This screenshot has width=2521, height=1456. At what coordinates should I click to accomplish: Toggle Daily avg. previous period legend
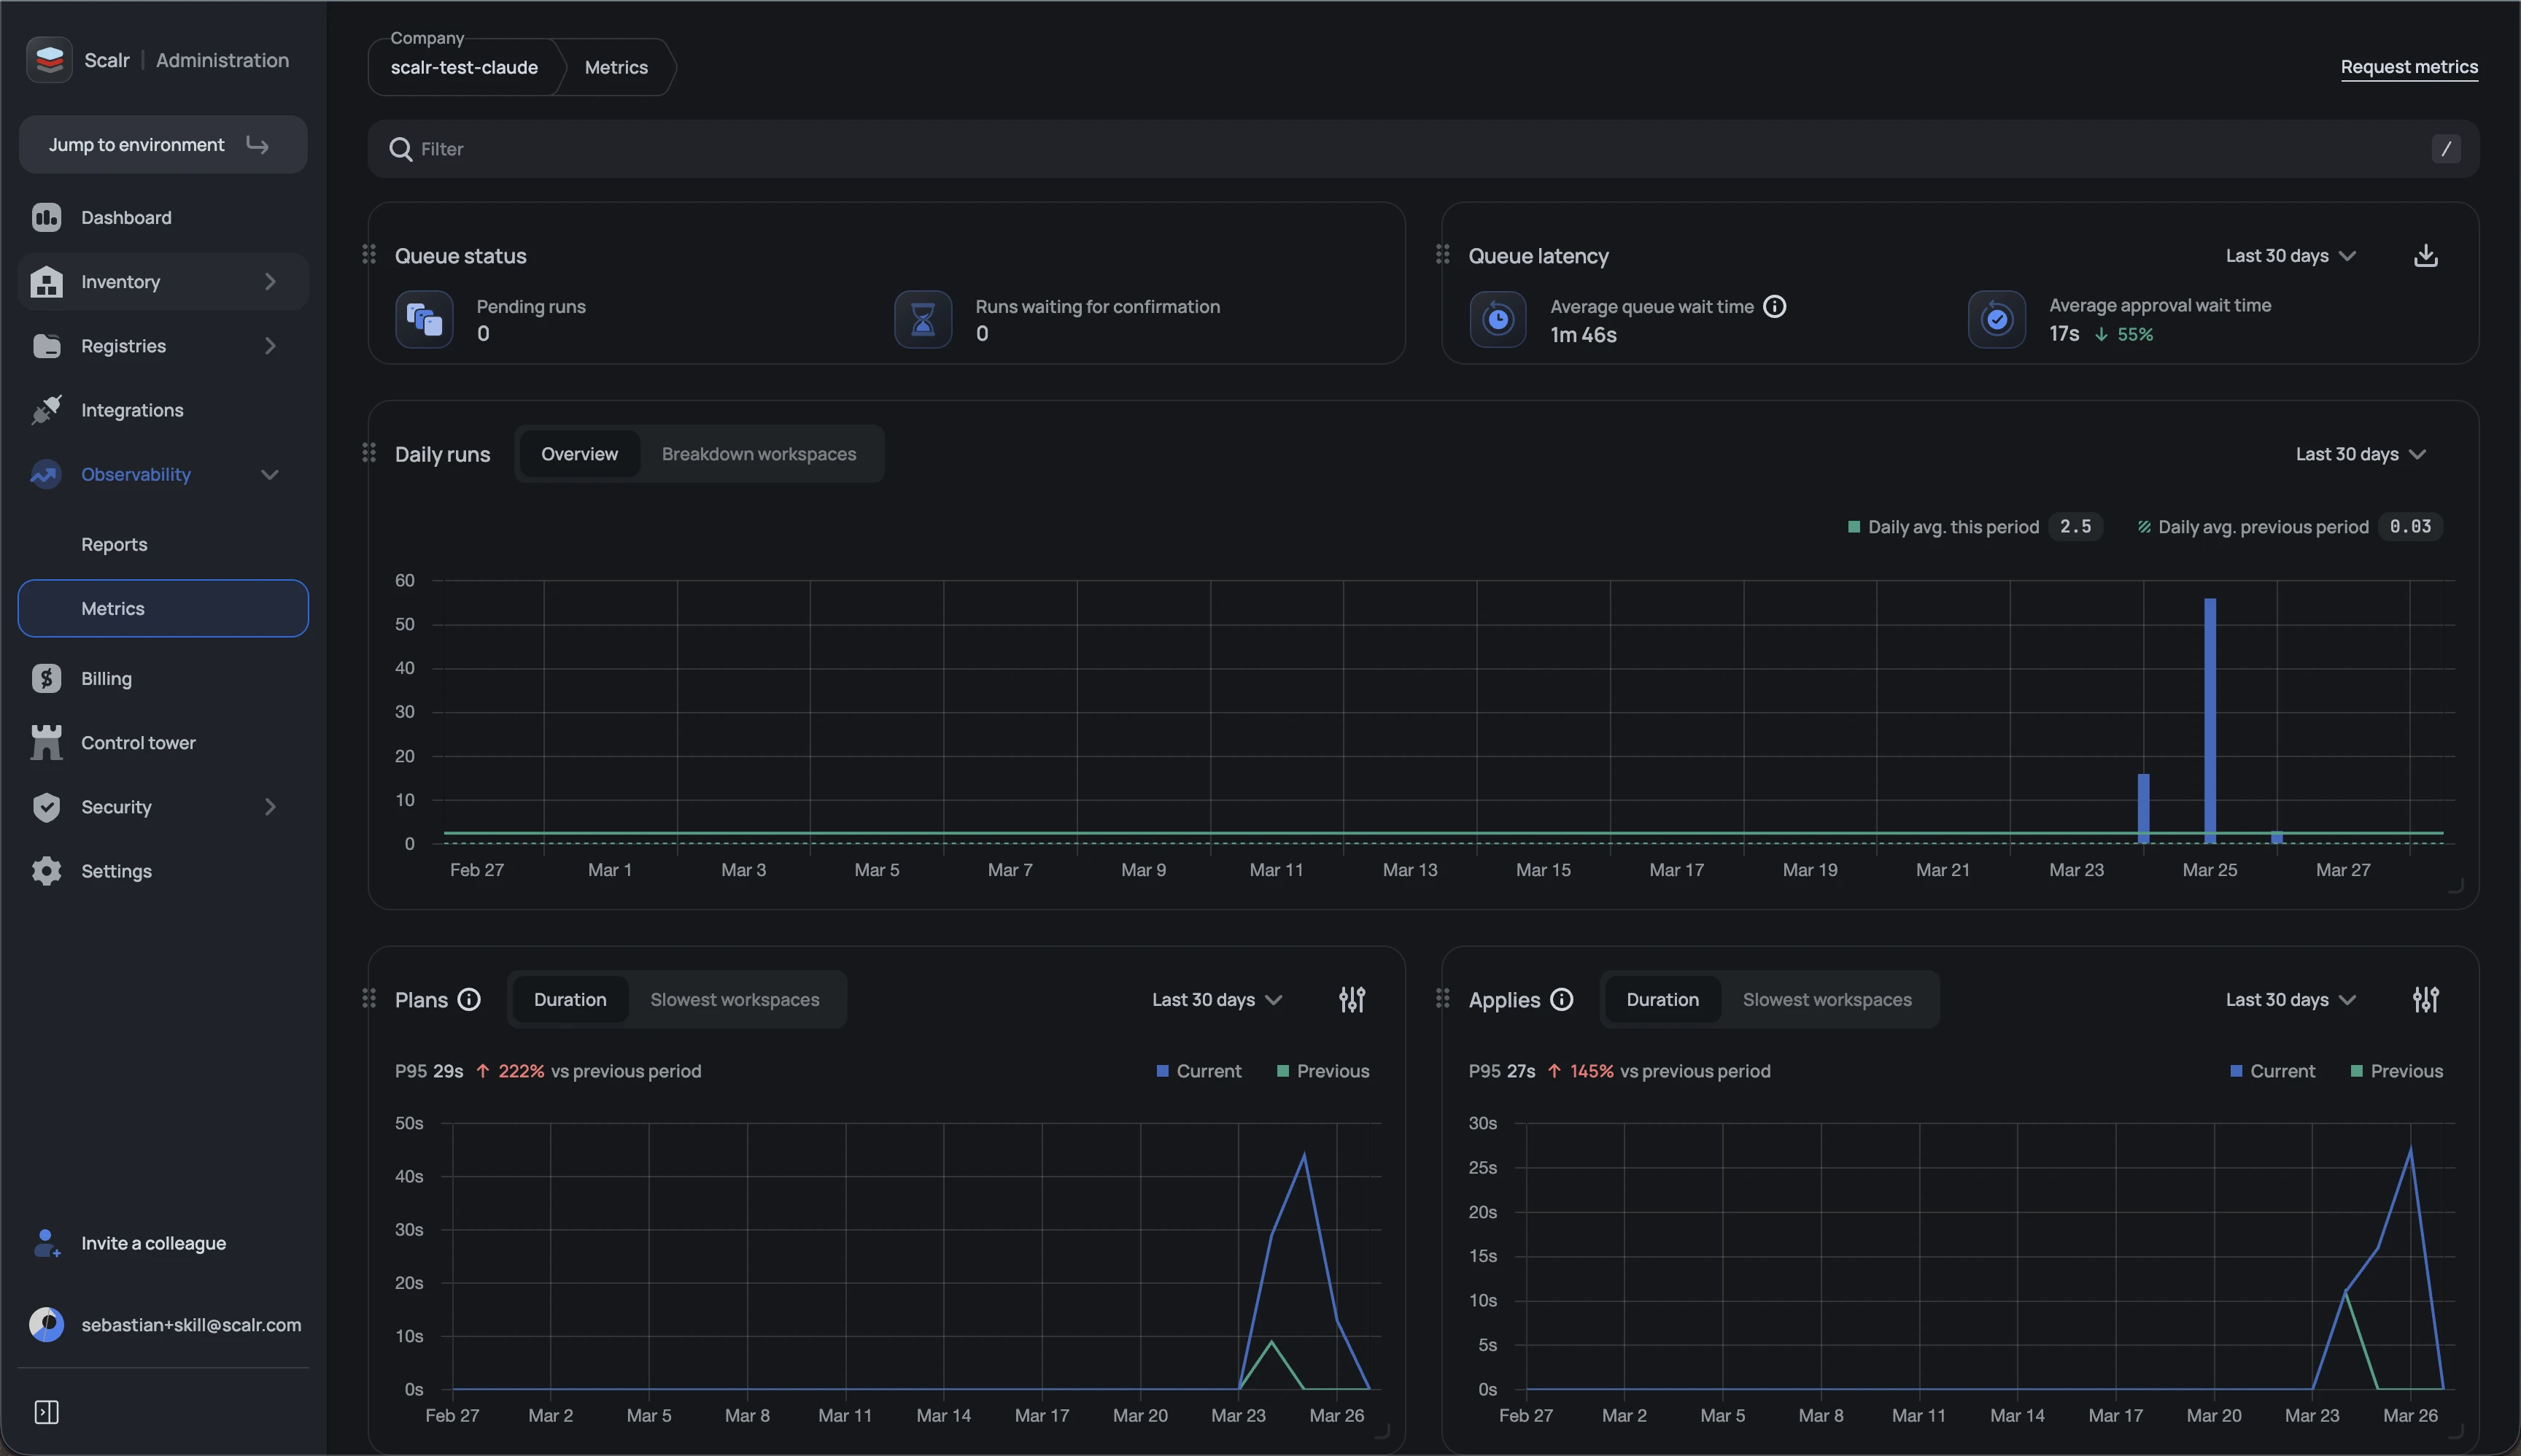click(2290, 527)
